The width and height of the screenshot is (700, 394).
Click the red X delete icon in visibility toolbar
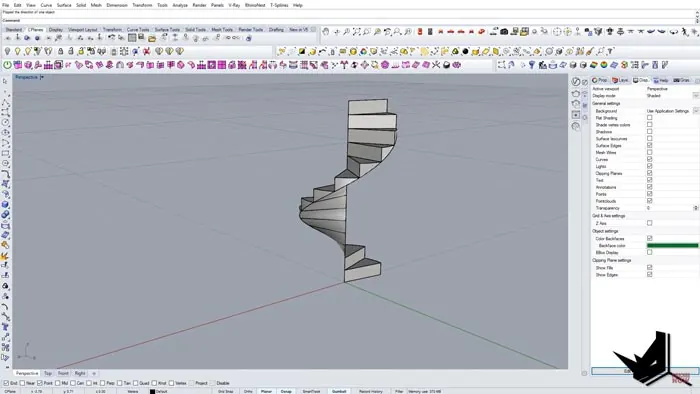146,52
